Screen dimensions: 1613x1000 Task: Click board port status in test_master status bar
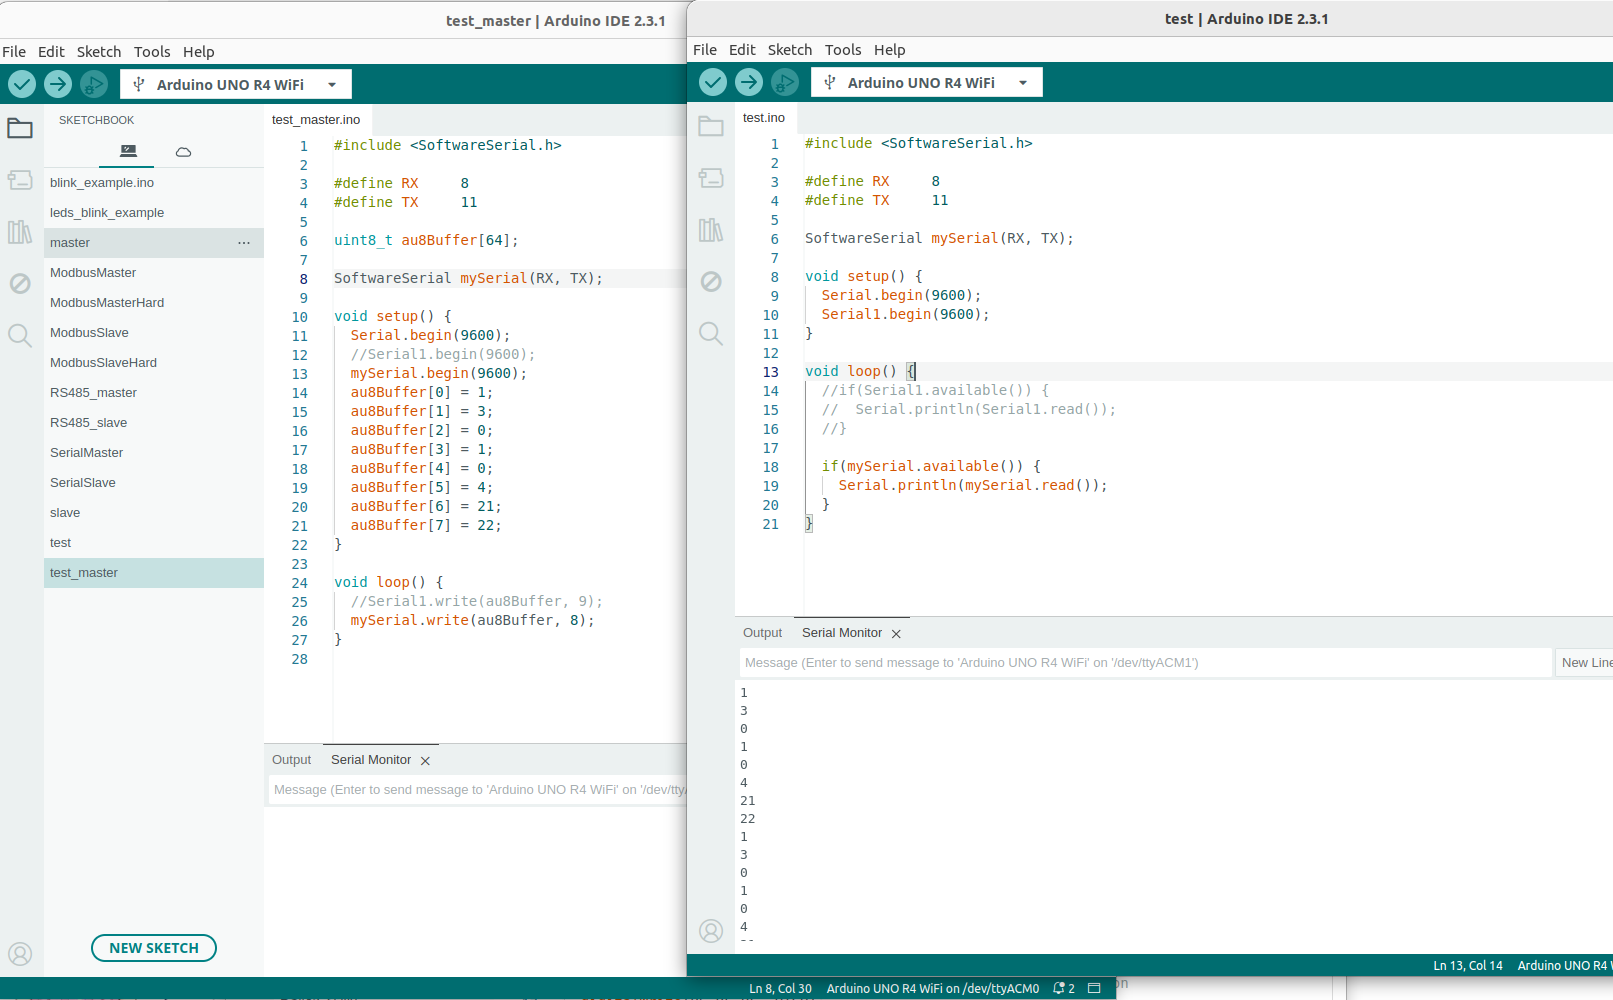tap(932, 988)
